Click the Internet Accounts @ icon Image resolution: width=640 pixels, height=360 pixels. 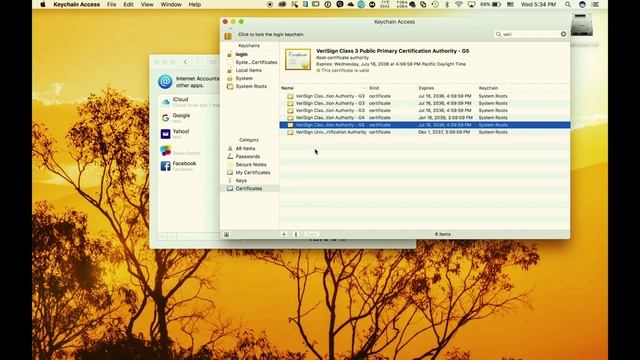[165, 82]
